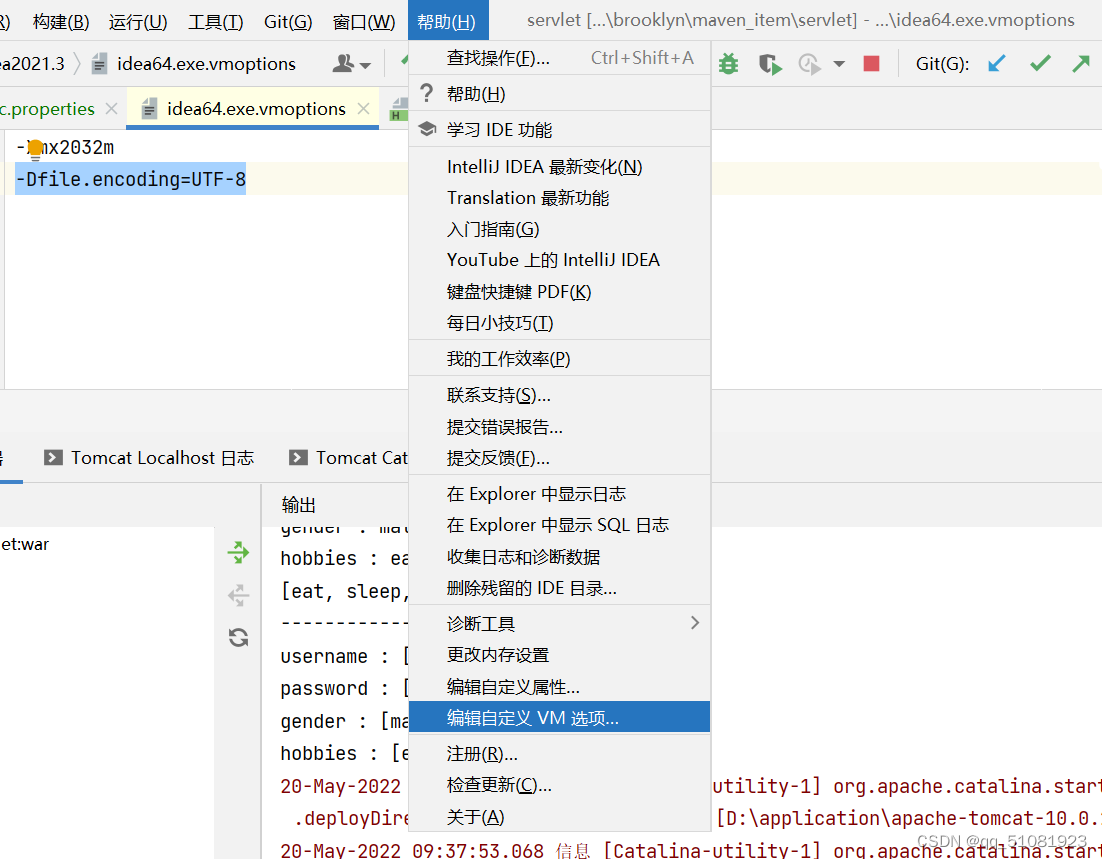Close the 帮助(H) menu in menu bar
This screenshot has width=1102, height=859.
coord(447,22)
